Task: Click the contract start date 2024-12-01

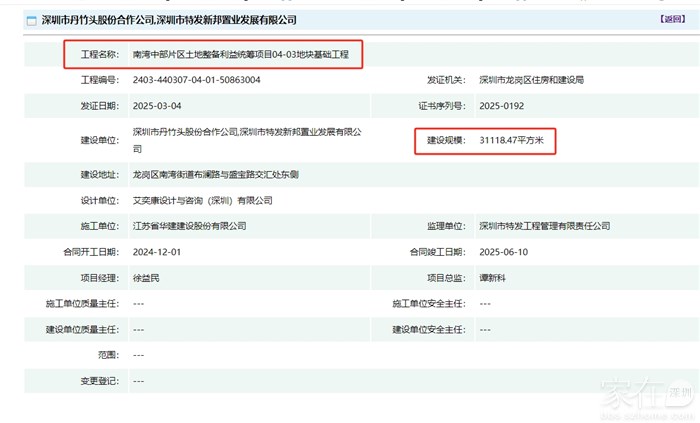Action: [x=156, y=252]
